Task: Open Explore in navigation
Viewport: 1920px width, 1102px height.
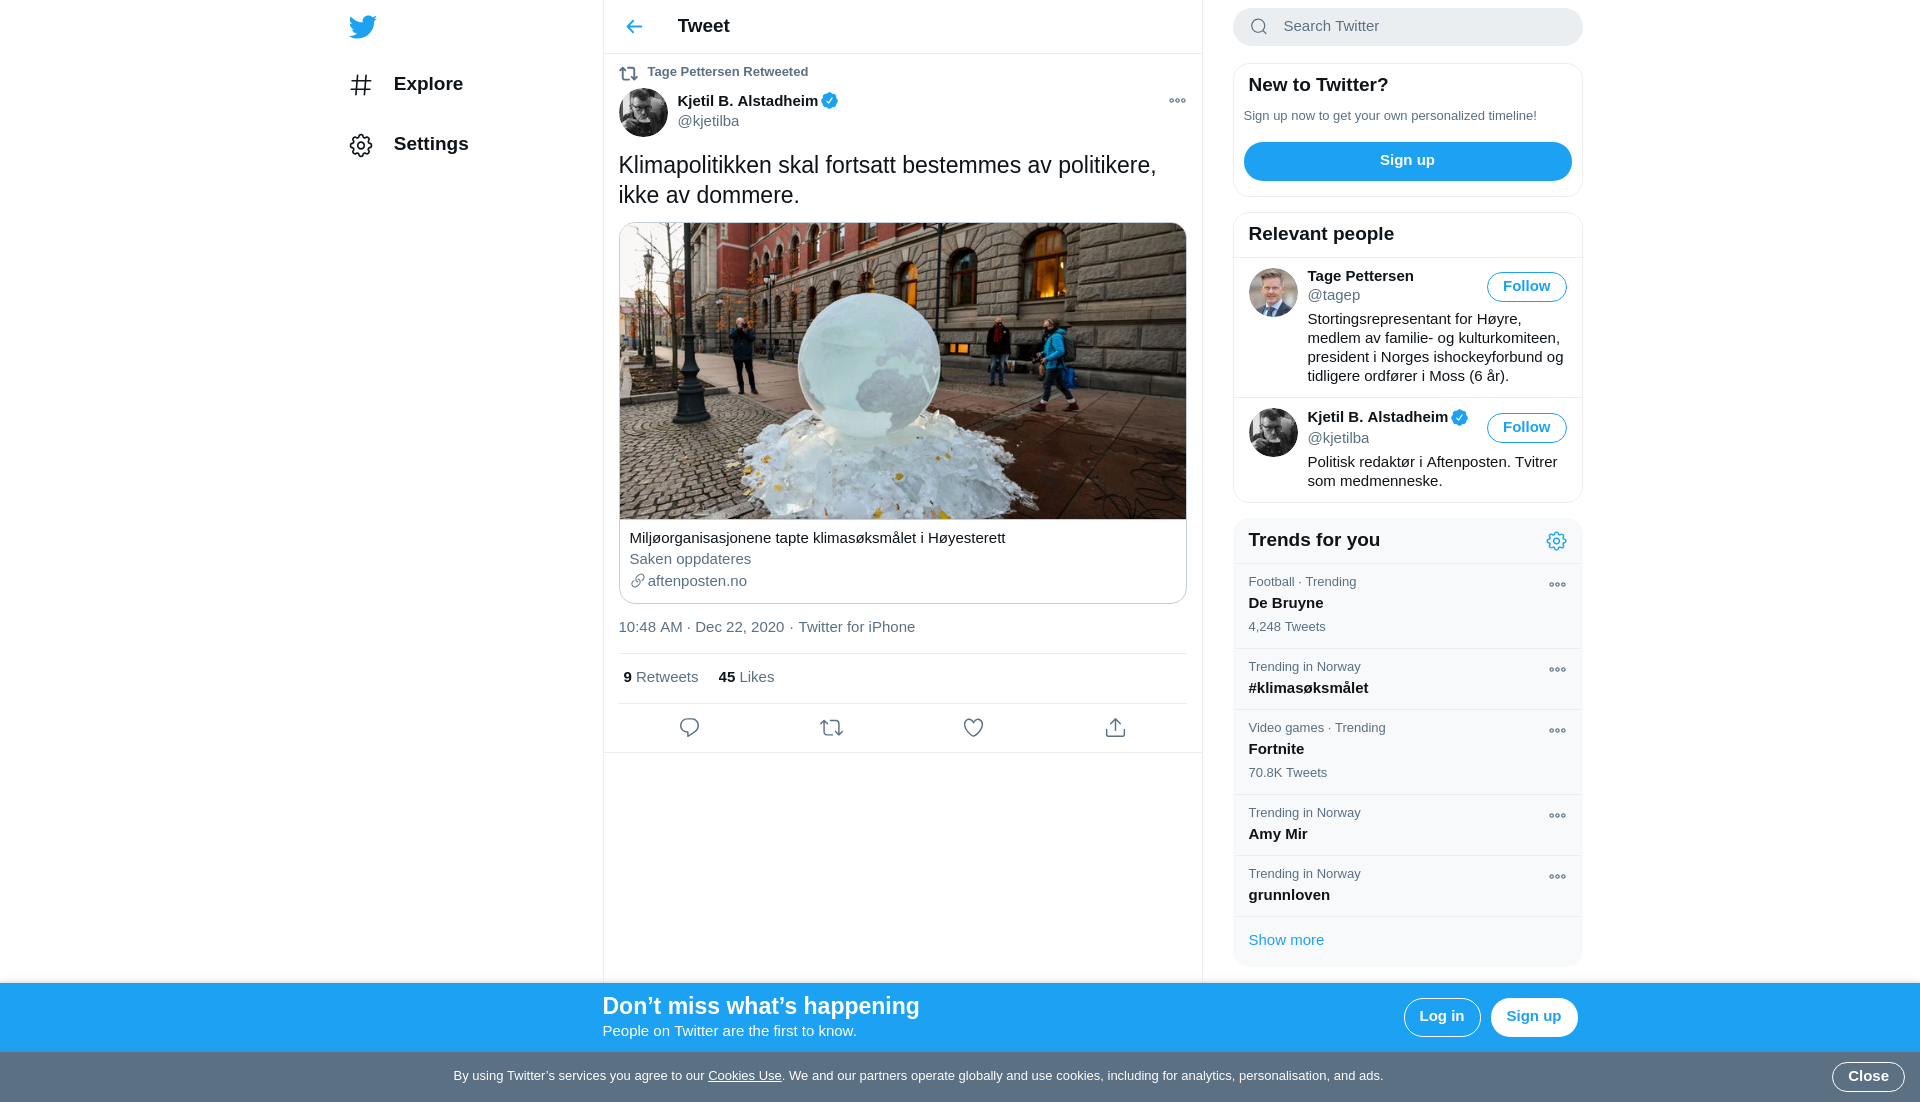Action: (428, 84)
